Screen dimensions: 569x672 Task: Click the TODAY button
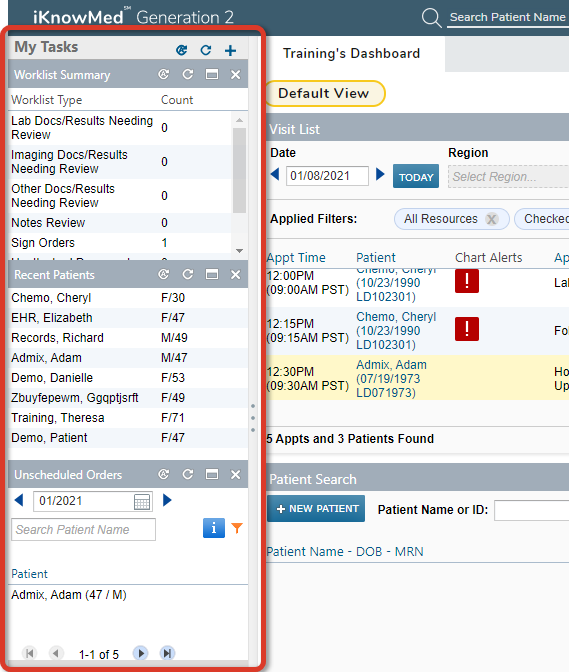point(416,176)
